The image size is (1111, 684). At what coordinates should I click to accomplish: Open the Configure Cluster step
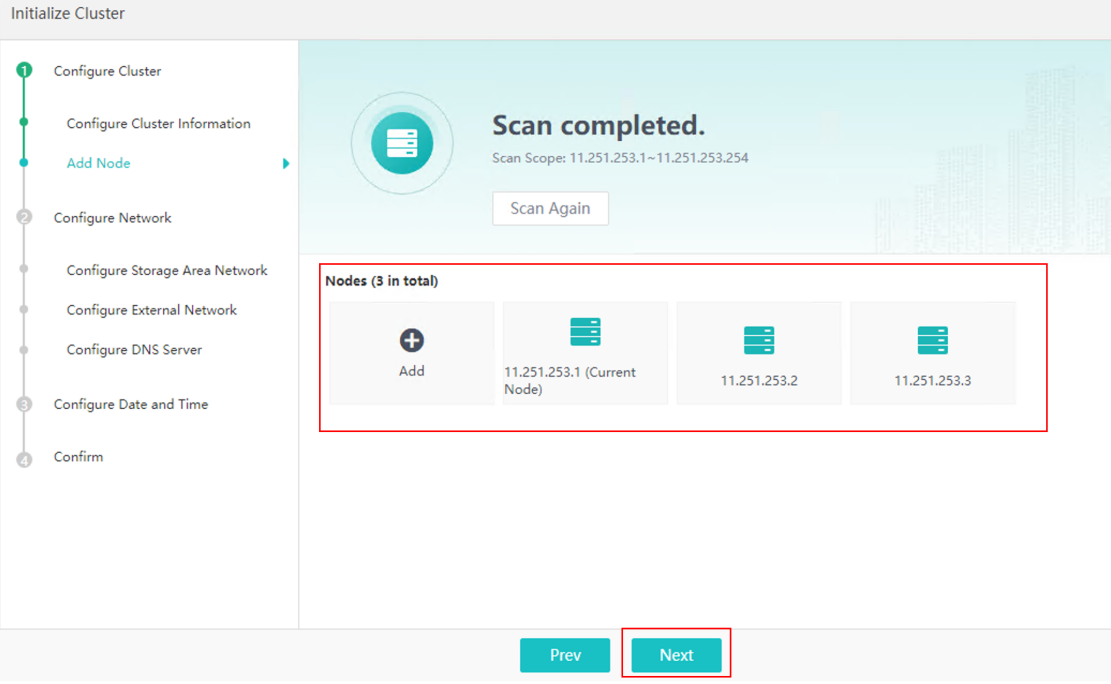coord(108,71)
